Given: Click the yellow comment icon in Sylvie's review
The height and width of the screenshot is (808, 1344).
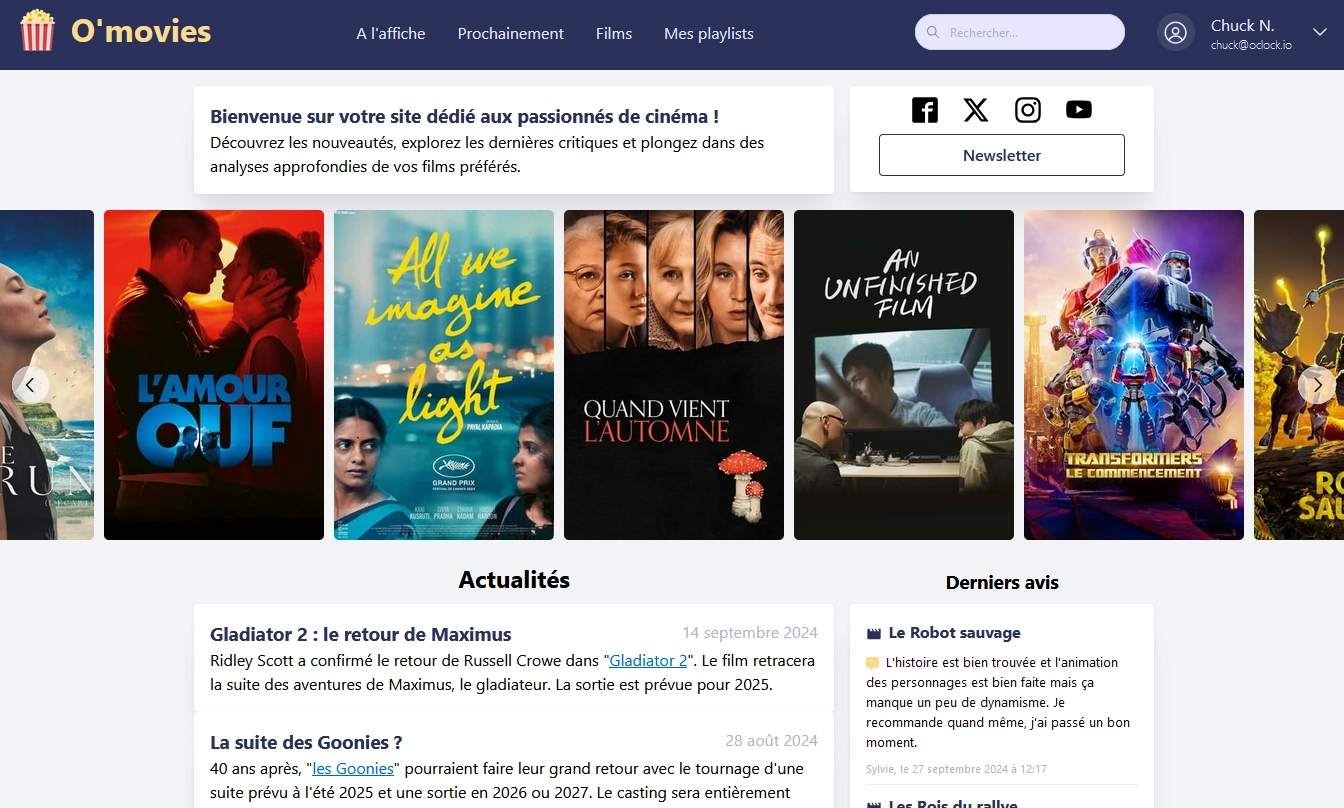Looking at the screenshot, I should tap(873, 663).
